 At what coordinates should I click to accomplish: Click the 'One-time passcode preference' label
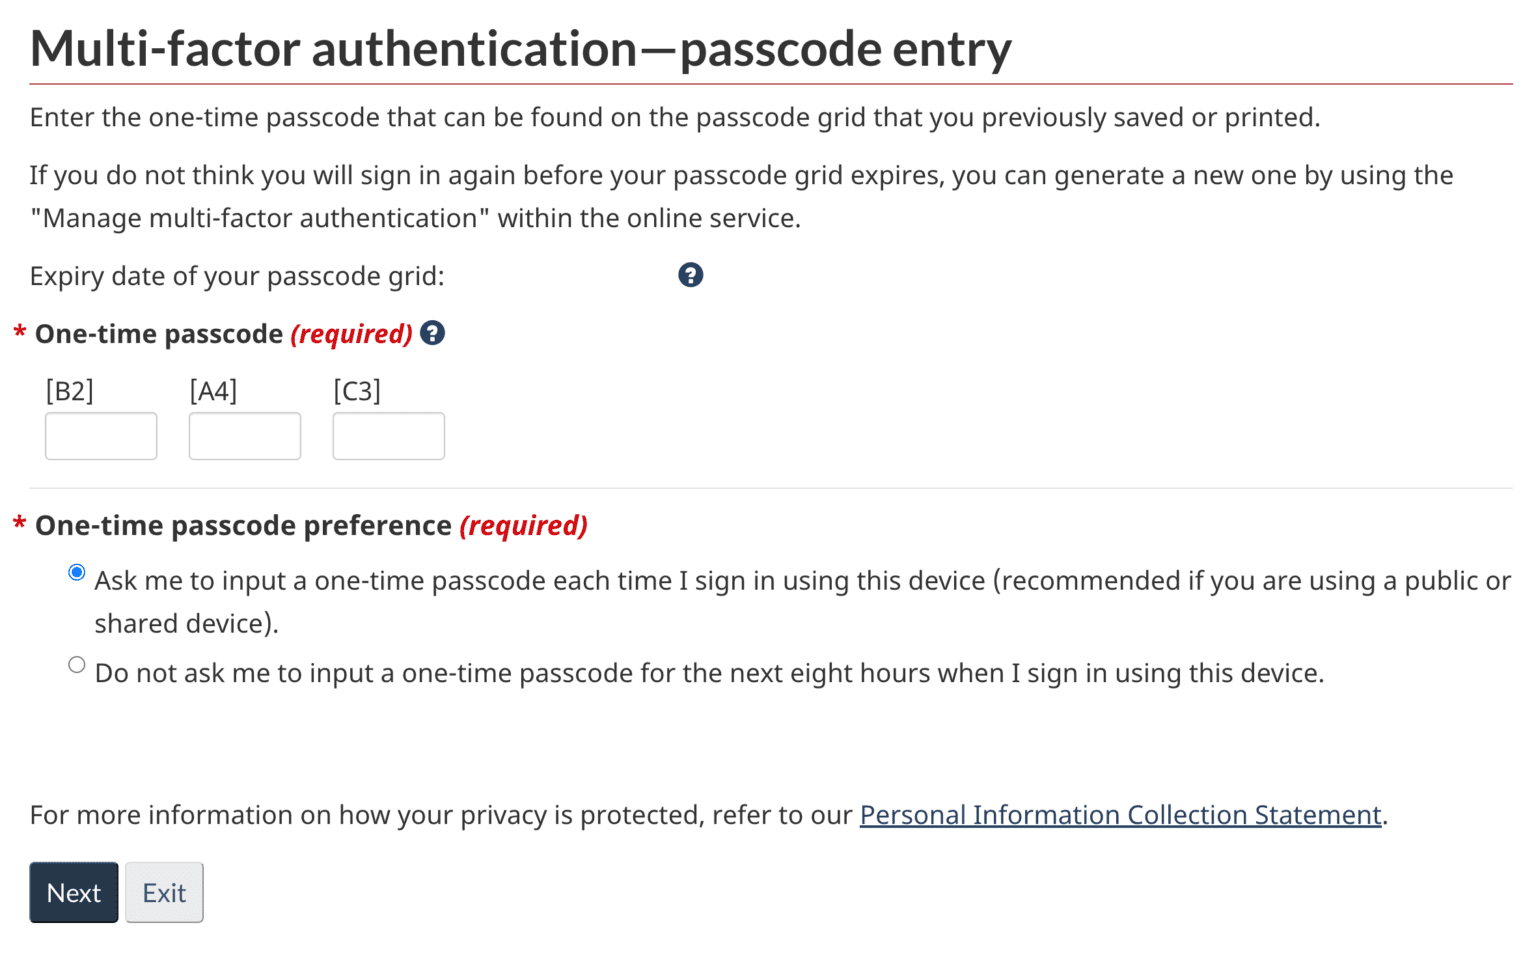coord(243,525)
